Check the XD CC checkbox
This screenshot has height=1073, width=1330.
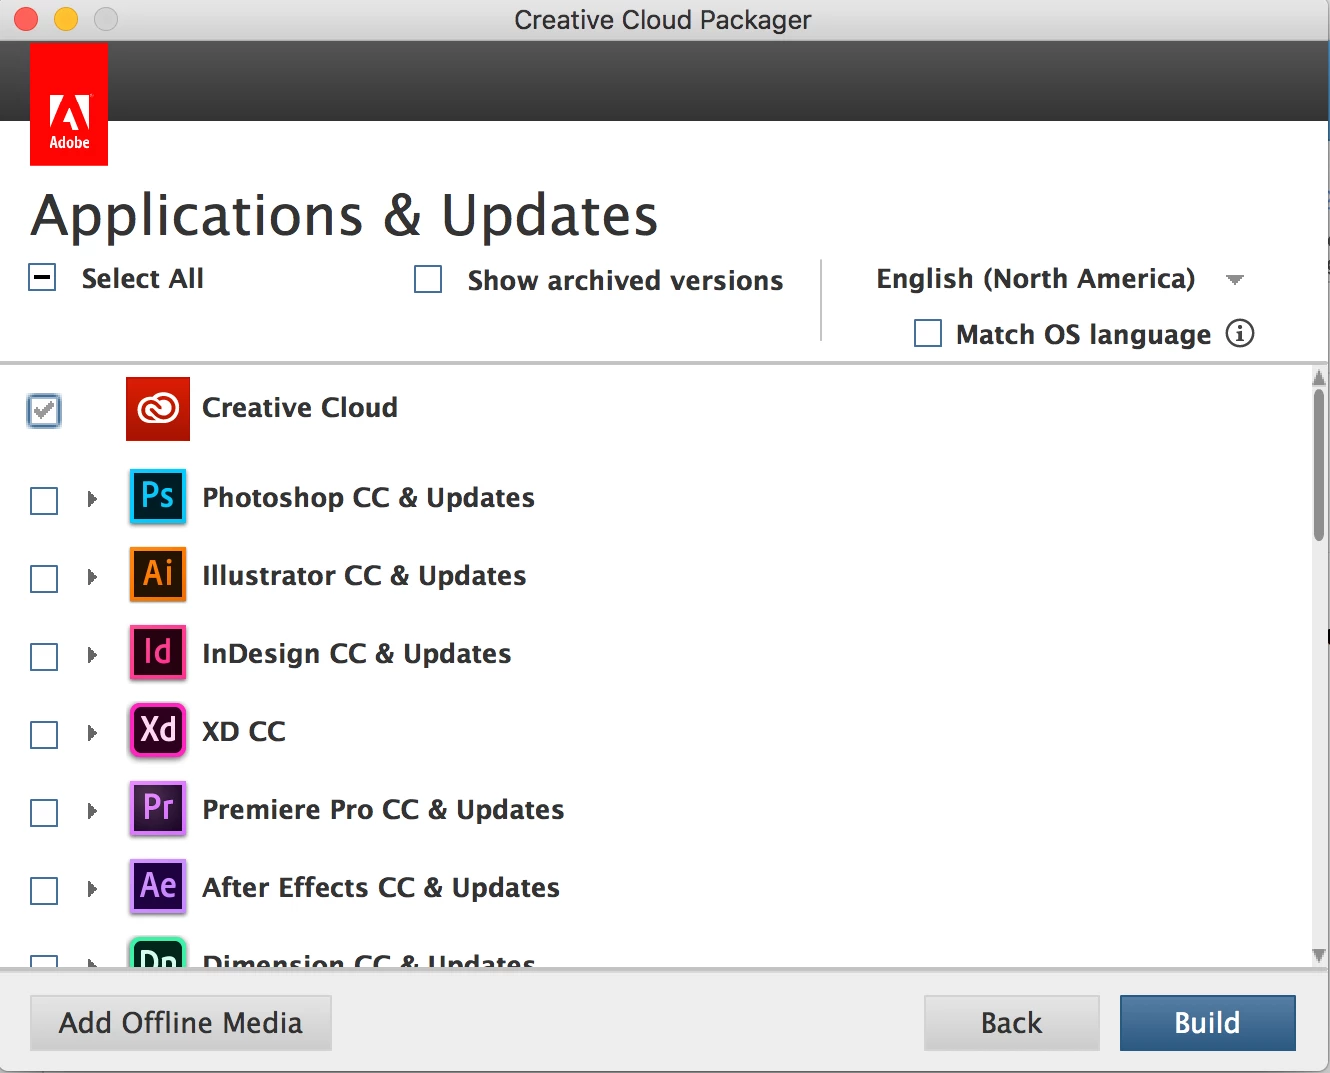[x=44, y=734]
